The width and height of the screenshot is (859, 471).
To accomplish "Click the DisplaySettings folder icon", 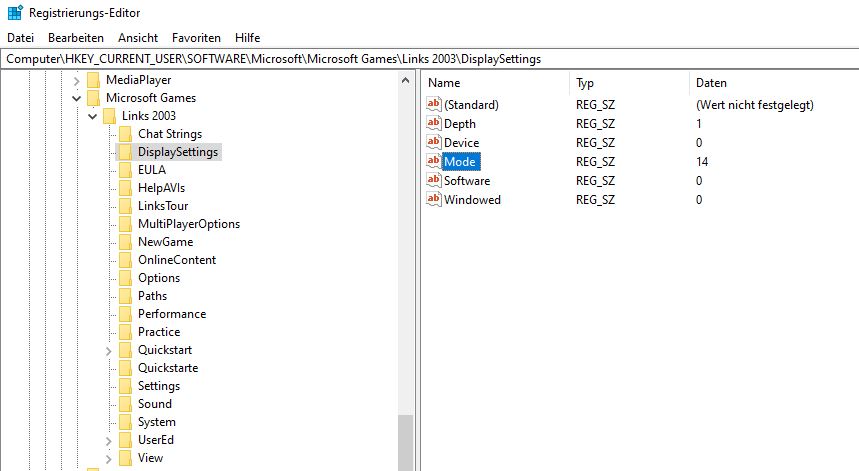I will [x=125, y=152].
